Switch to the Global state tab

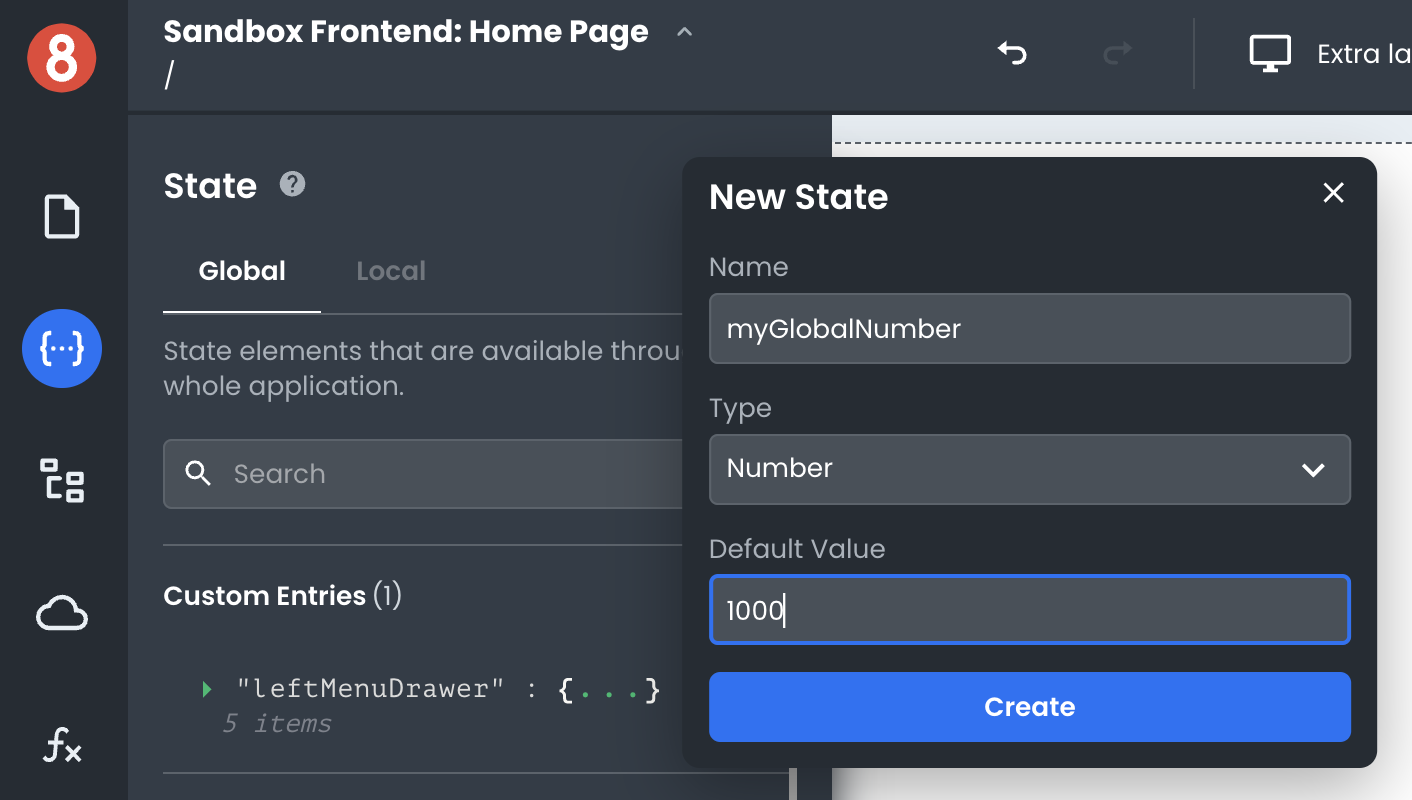click(x=242, y=271)
